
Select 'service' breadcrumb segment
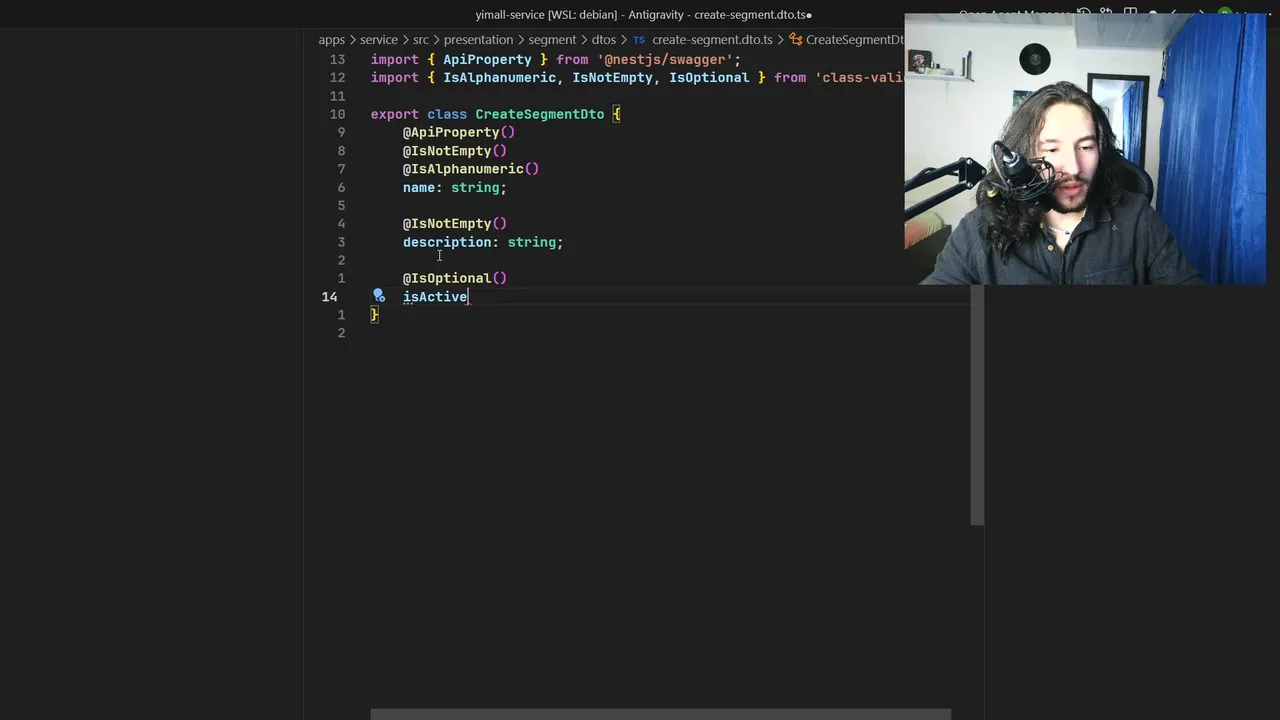point(379,40)
